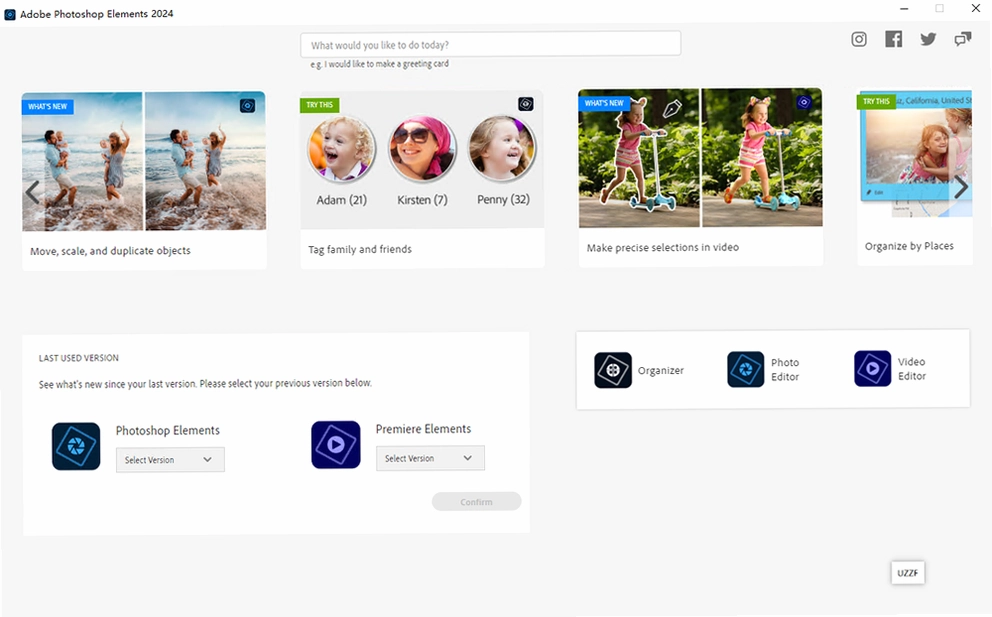This screenshot has height=617, width=992.
Task: Open the Facebook icon link
Action: pyautogui.click(x=893, y=39)
